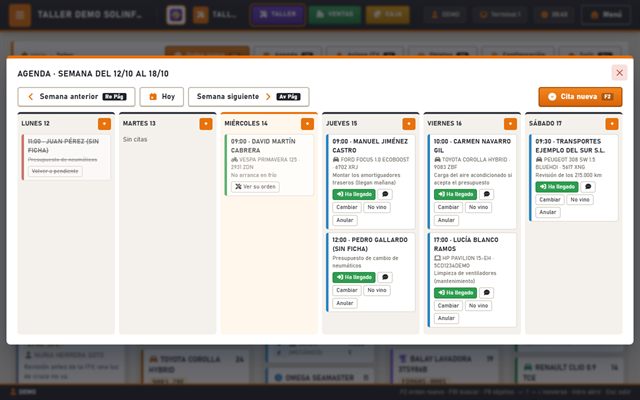The height and width of the screenshot is (400, 640).
Task: Open the orange hamburger menu icon
Action: tap(20, 15)
